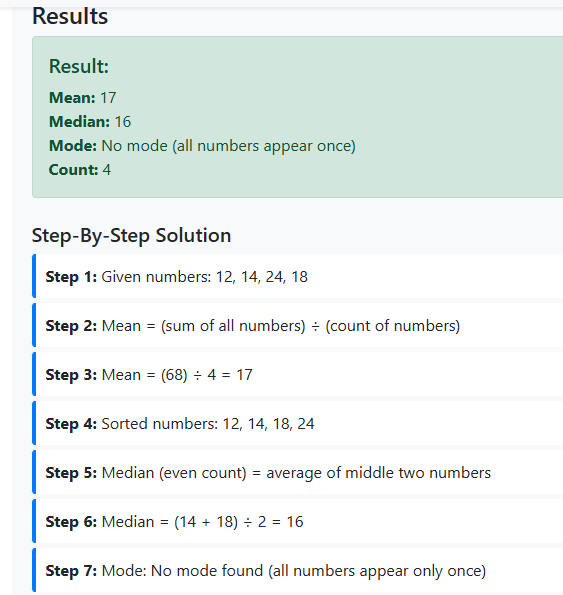563x595 pixels.
Task: Click the bold Mean label
Action: [x=72, y=98]
